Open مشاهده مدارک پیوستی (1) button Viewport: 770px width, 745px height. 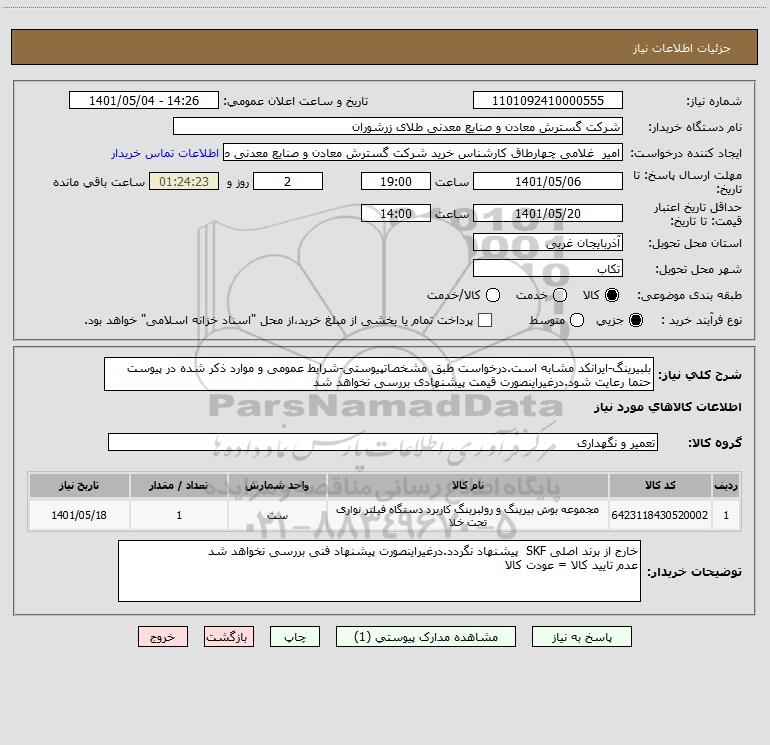(426, 637)
